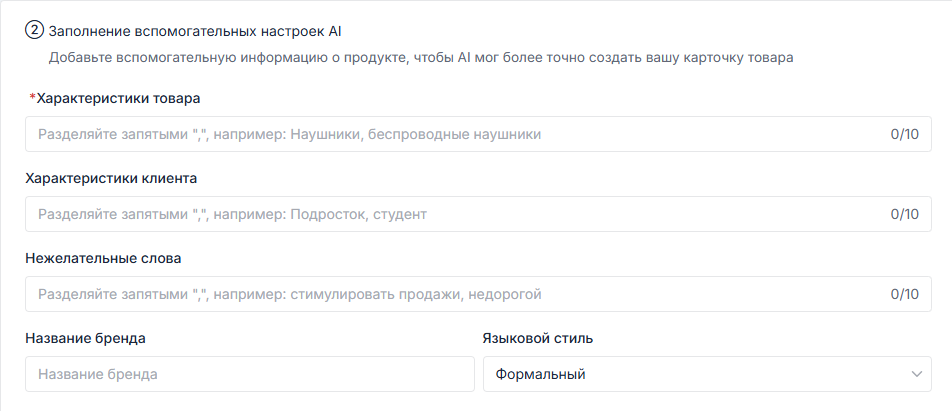Focus the Нежелательные слова input field
952x411 pixels.
(x=478, y=294)
